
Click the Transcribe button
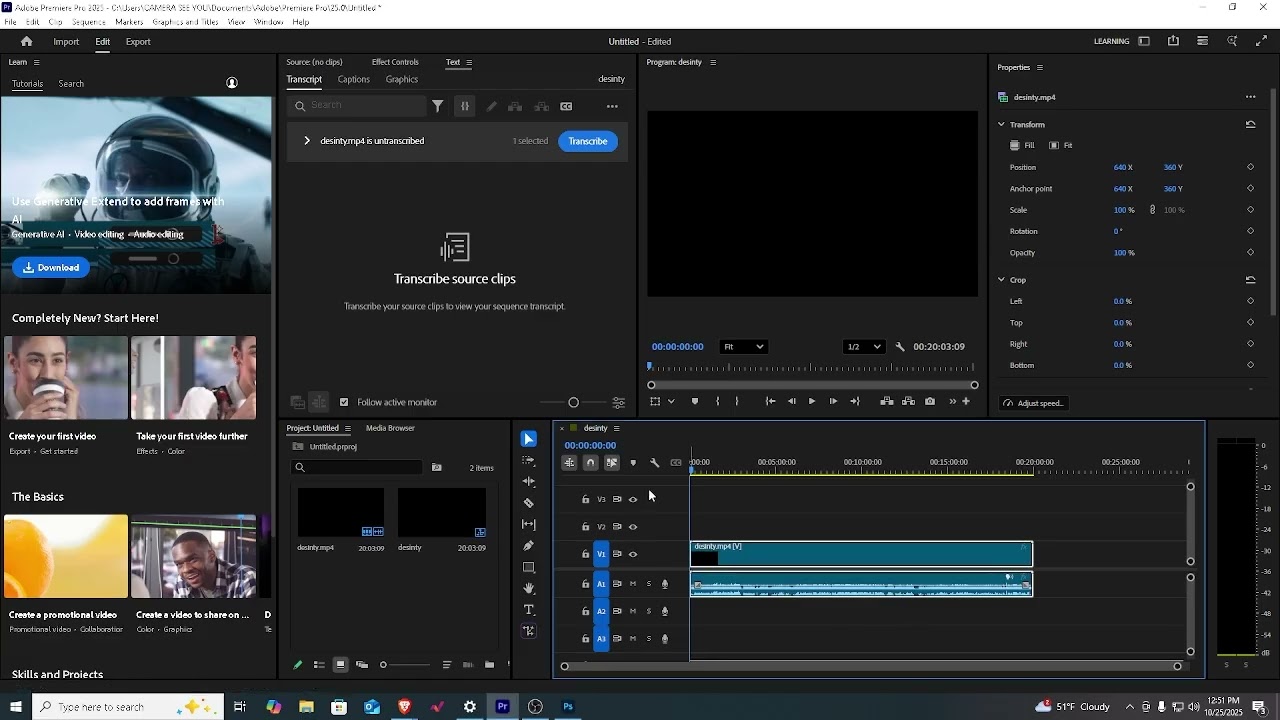pyautogui.click(x=588, y=141)
